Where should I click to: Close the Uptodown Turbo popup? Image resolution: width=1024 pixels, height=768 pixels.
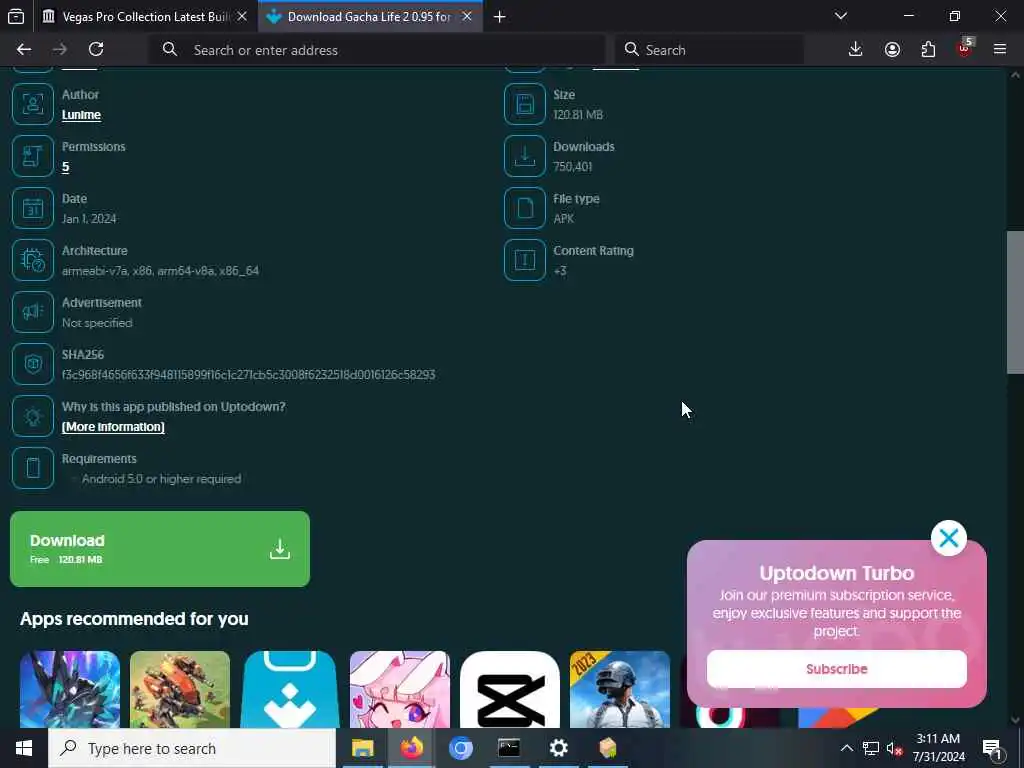coord(949,538)
